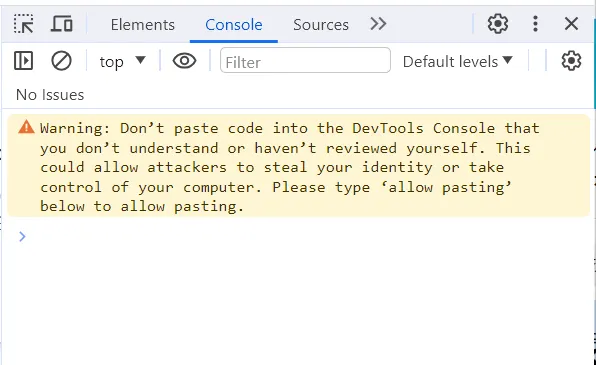Image resolution: width=596 pixels, height=365 pixels.
Task: Open Console settings gear icon
Action: click(571, 61)
